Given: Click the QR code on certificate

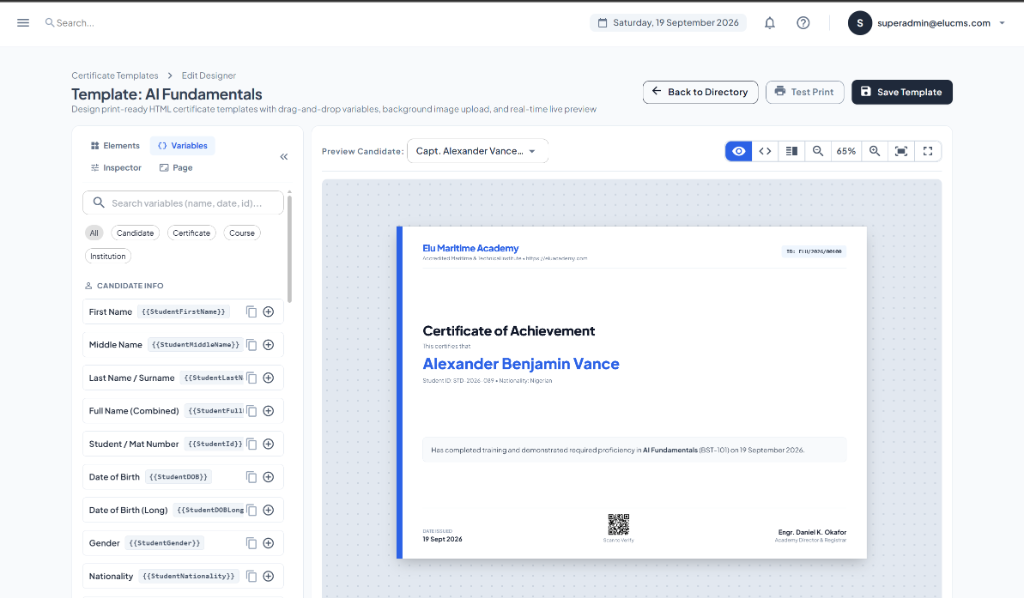Looking at the screenshot, I should (618, 524).
